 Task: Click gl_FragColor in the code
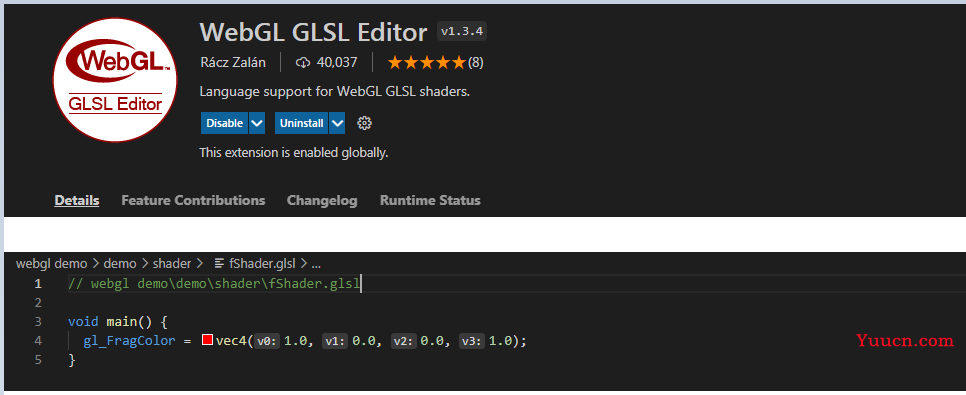pyautogui.click(x=129, y=341)
